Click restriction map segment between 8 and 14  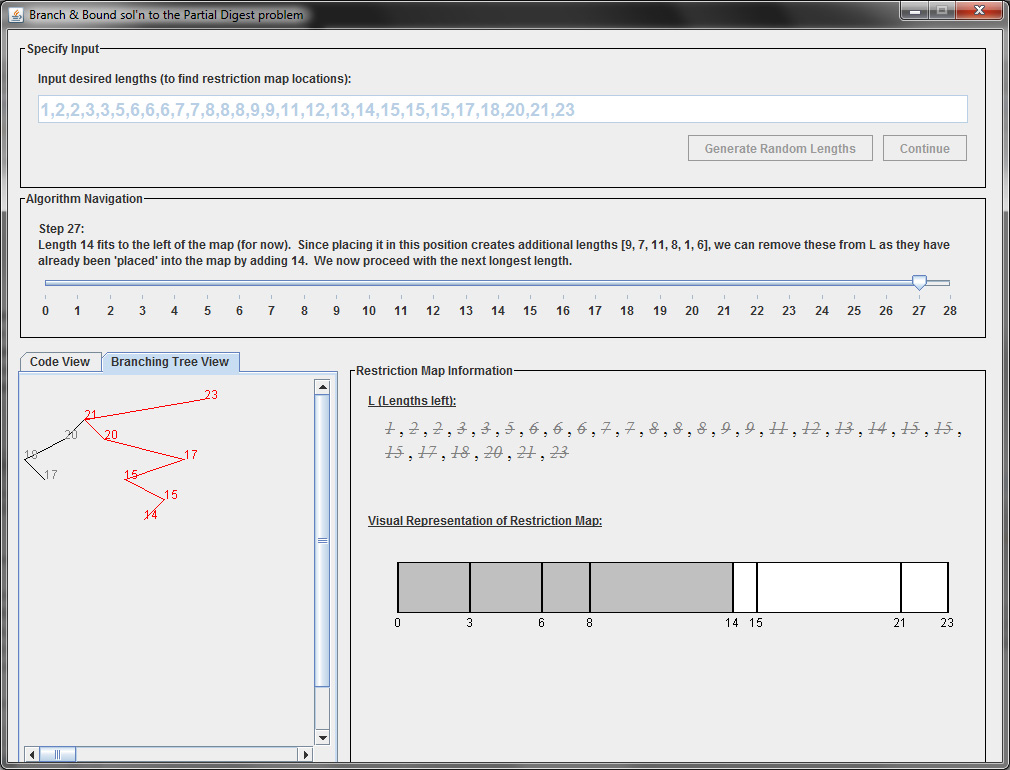[x=661, y=587]
